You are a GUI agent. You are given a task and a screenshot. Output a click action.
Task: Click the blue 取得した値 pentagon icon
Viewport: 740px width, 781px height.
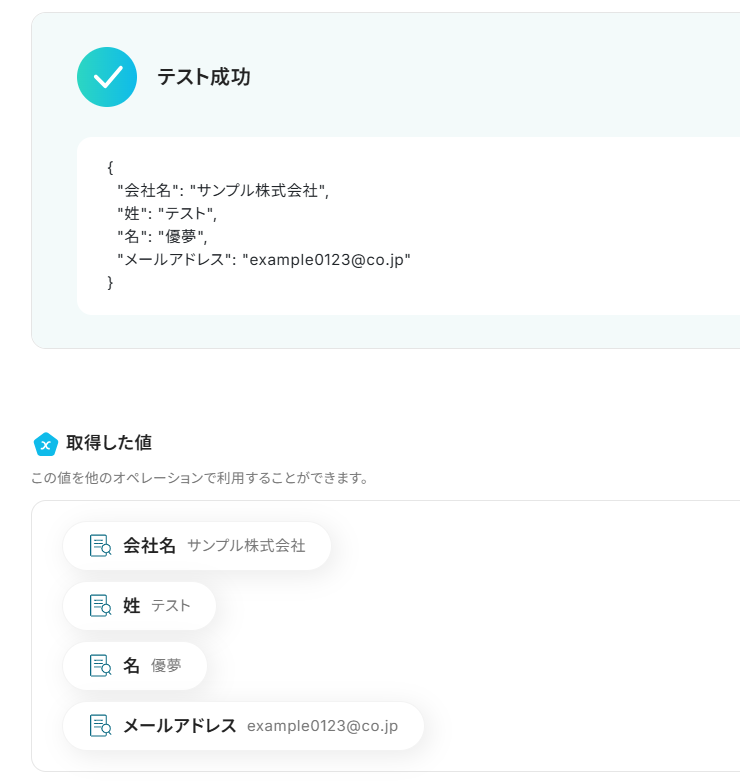pyautogui.click(x=45, y=443)
